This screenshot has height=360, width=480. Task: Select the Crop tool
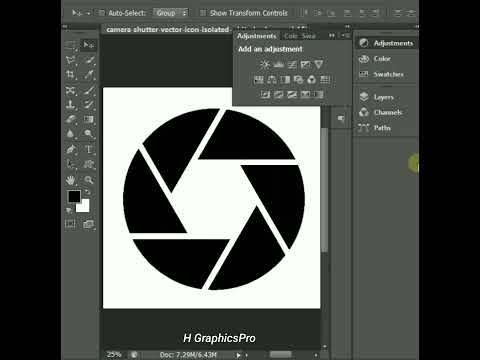pyautogui.click(x=71, y=75)
